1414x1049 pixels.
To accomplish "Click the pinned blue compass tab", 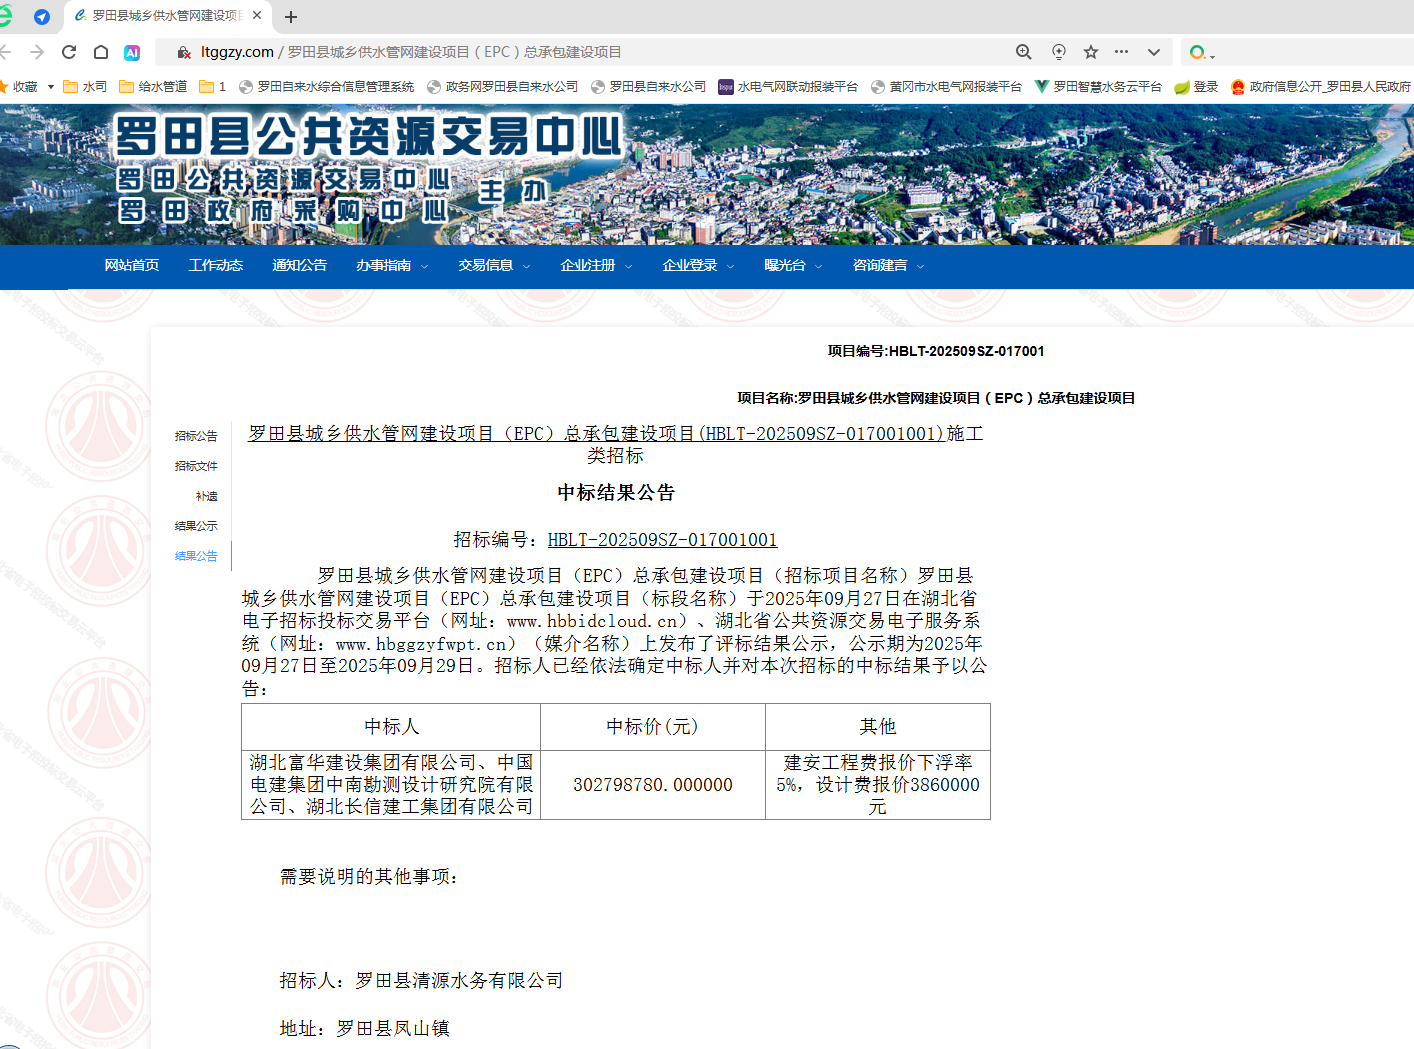I will (41, 17).
